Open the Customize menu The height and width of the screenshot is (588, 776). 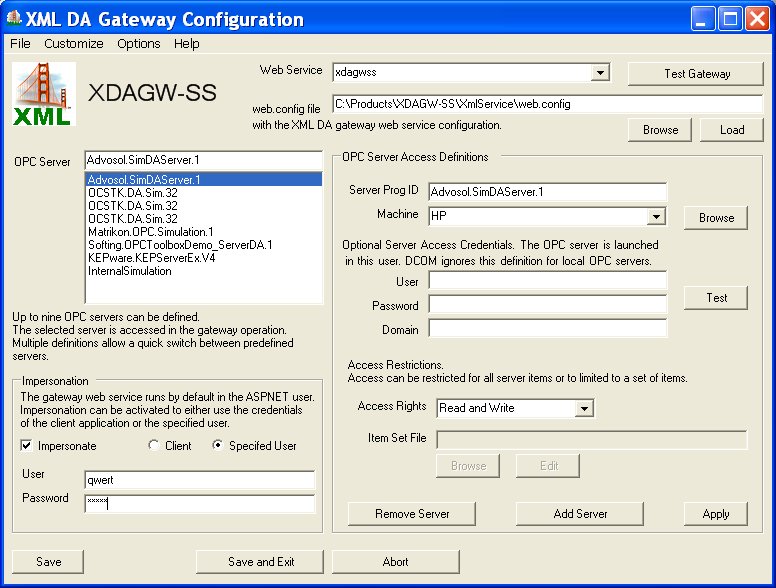point(74,44)
